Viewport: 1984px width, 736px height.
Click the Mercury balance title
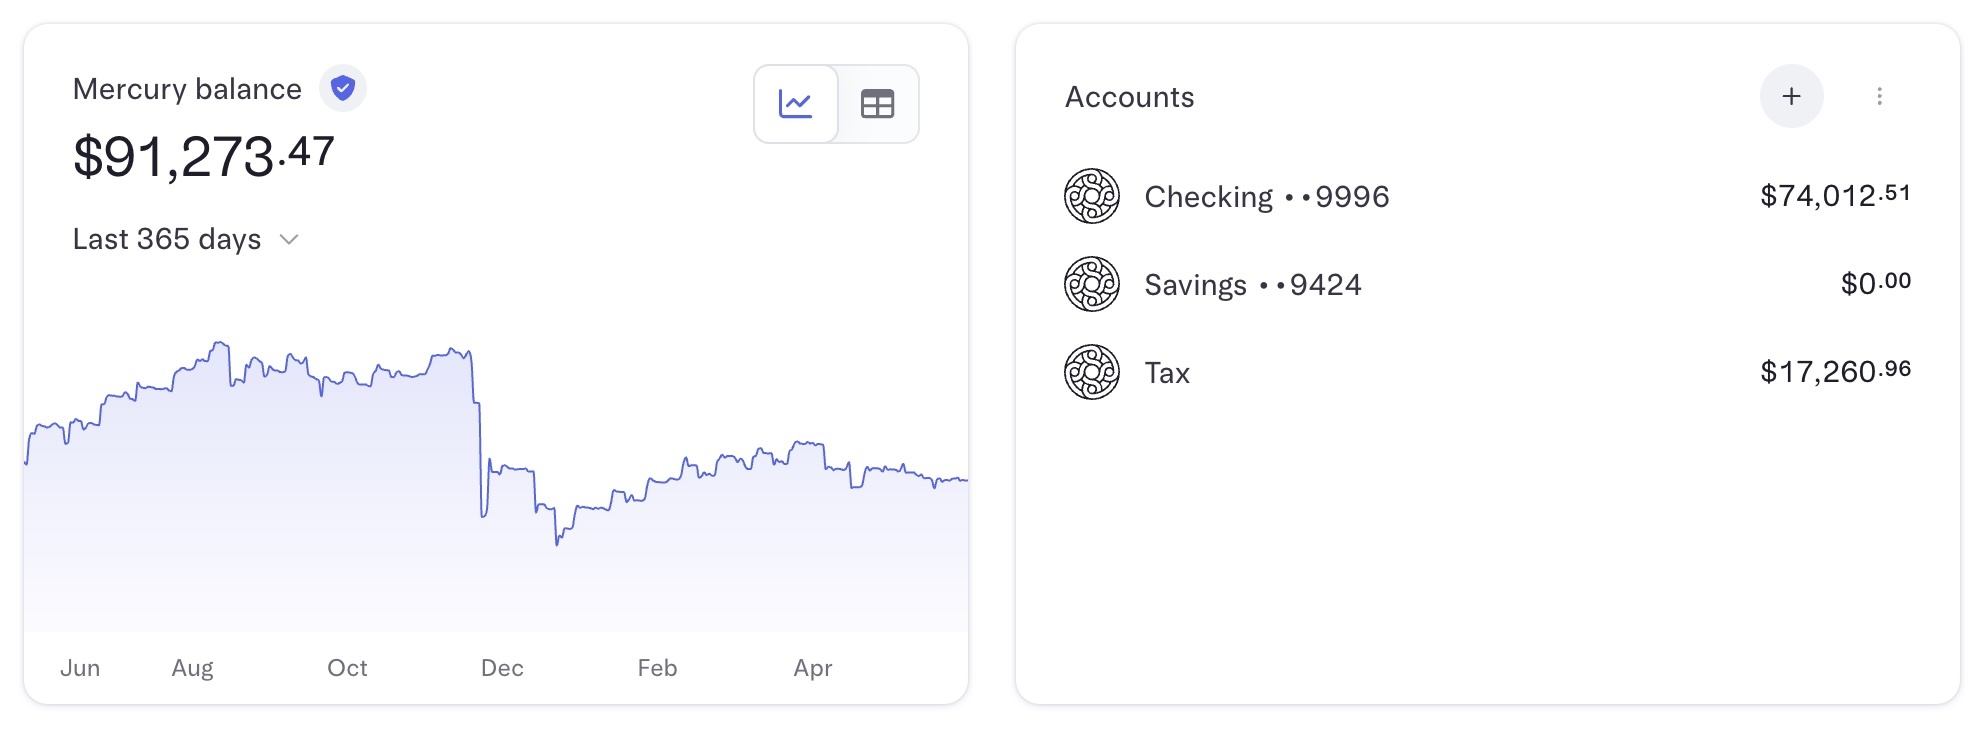click(187, 89)
